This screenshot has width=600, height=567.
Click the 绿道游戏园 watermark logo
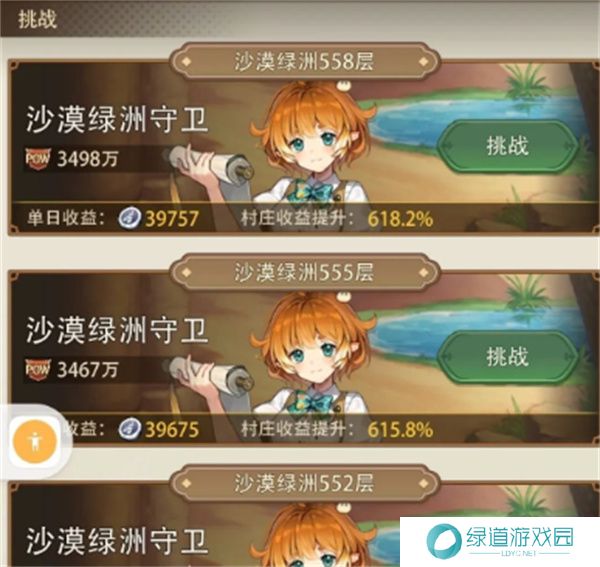point(500,541)
